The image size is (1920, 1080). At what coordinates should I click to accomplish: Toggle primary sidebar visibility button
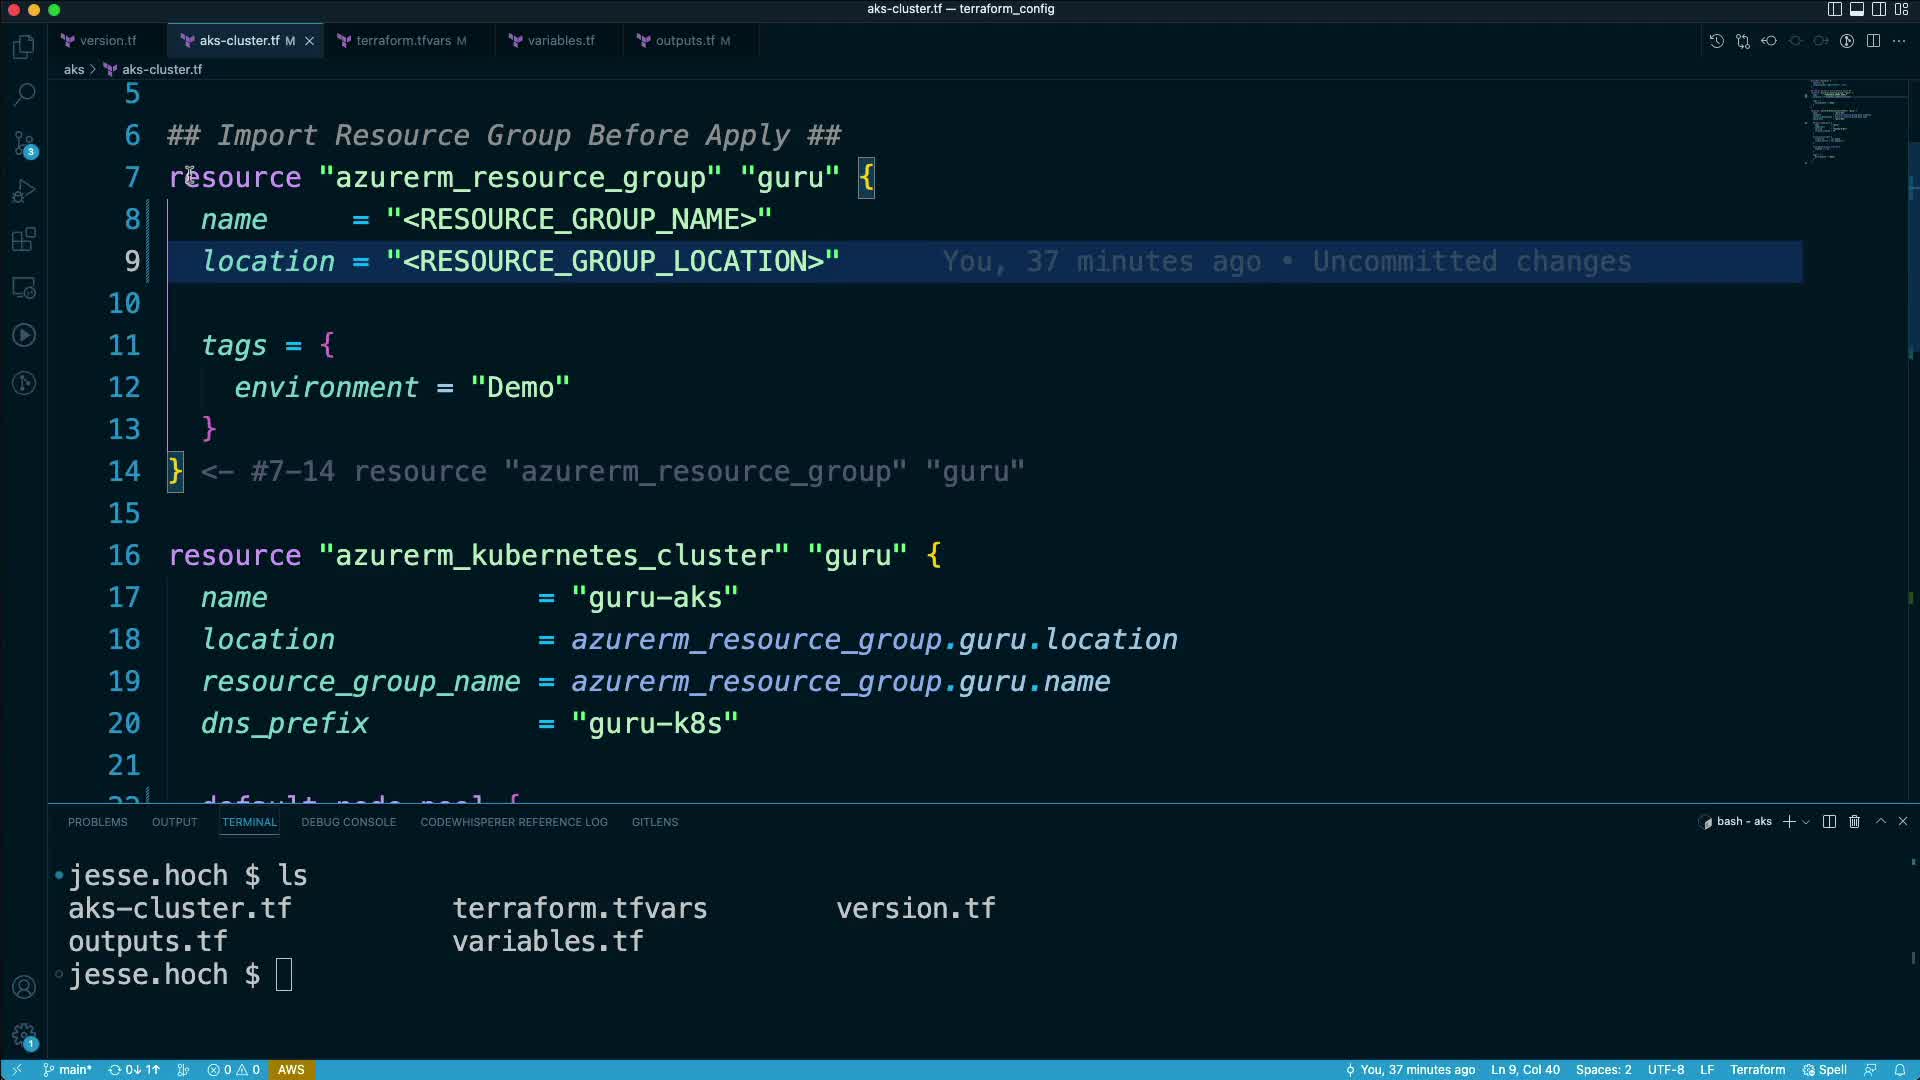(1834, 9)
